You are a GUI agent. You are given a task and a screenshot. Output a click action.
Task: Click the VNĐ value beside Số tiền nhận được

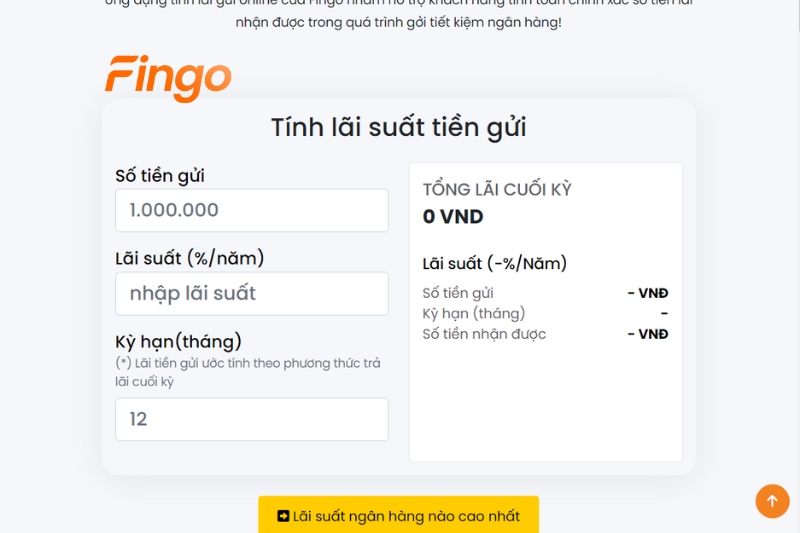point(648,334)
